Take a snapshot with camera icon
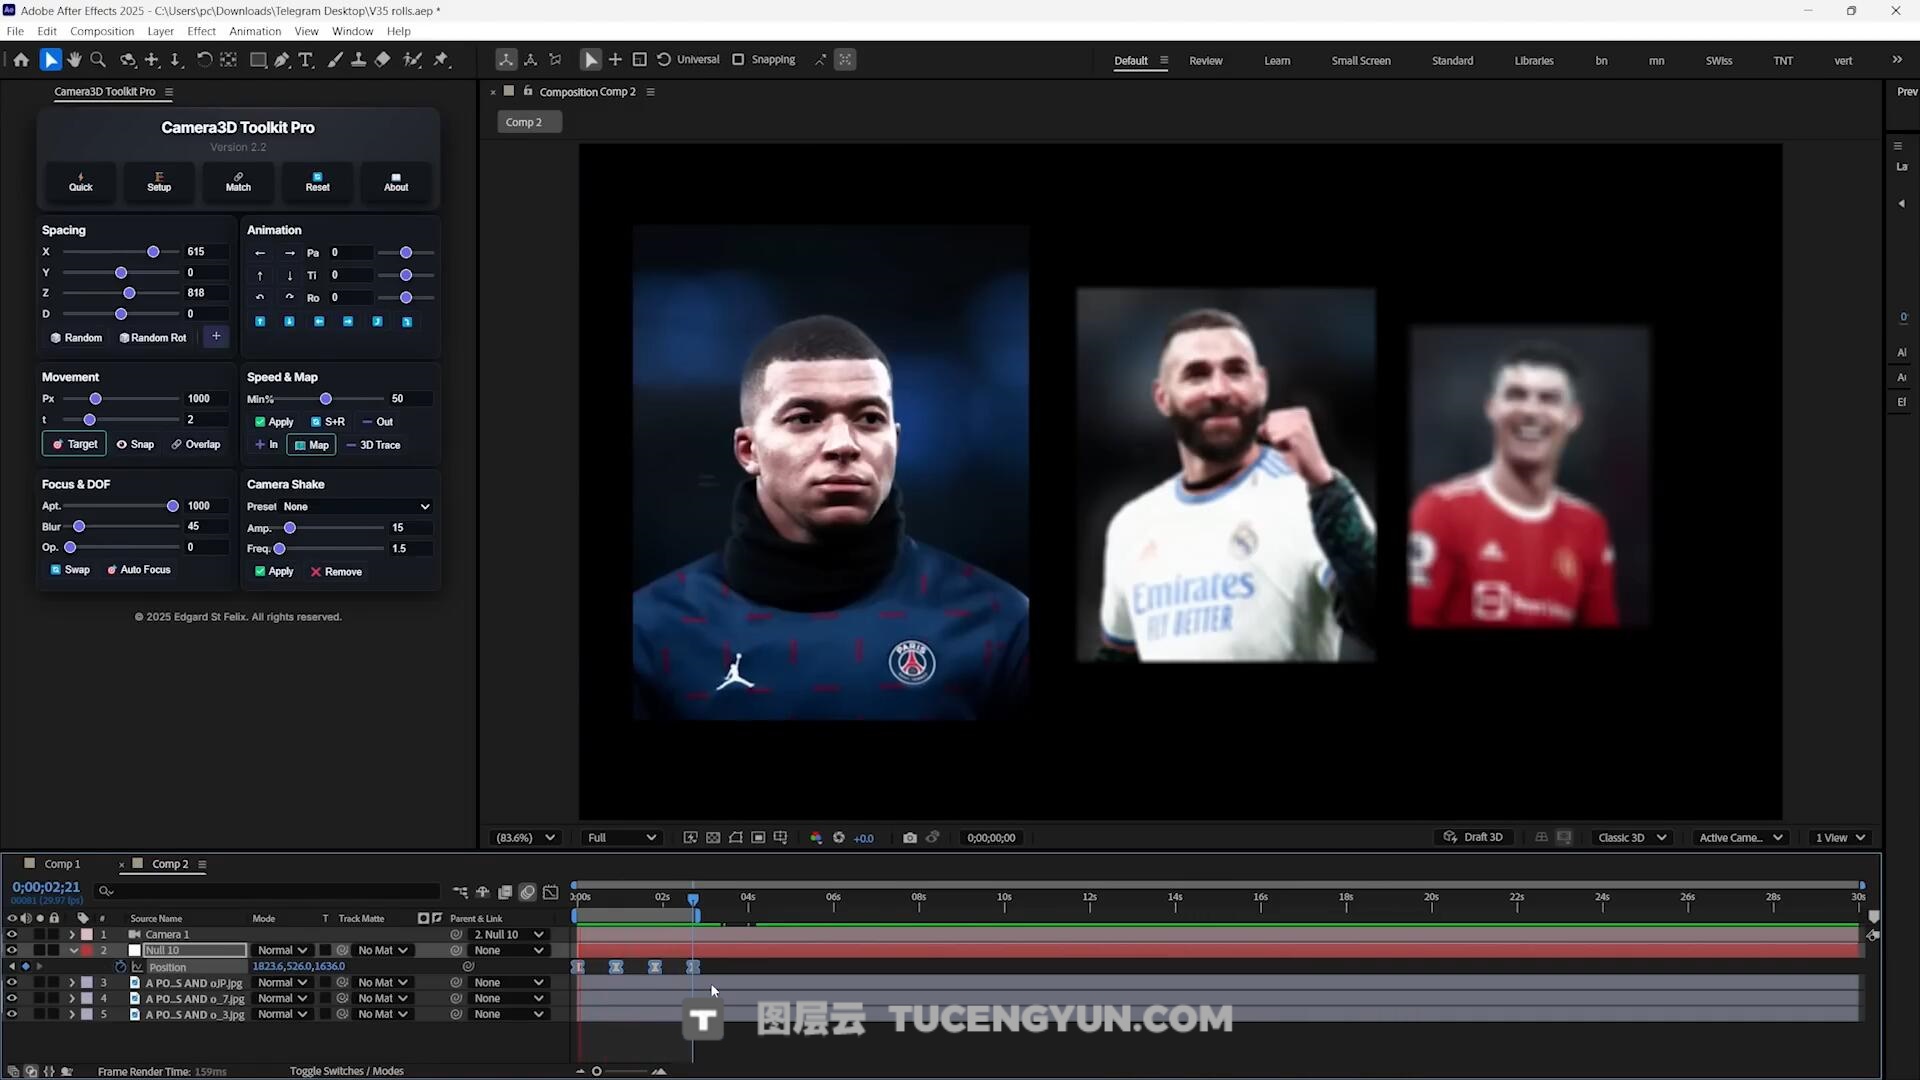This screenshot has width=1920, height=1080. 909,838
